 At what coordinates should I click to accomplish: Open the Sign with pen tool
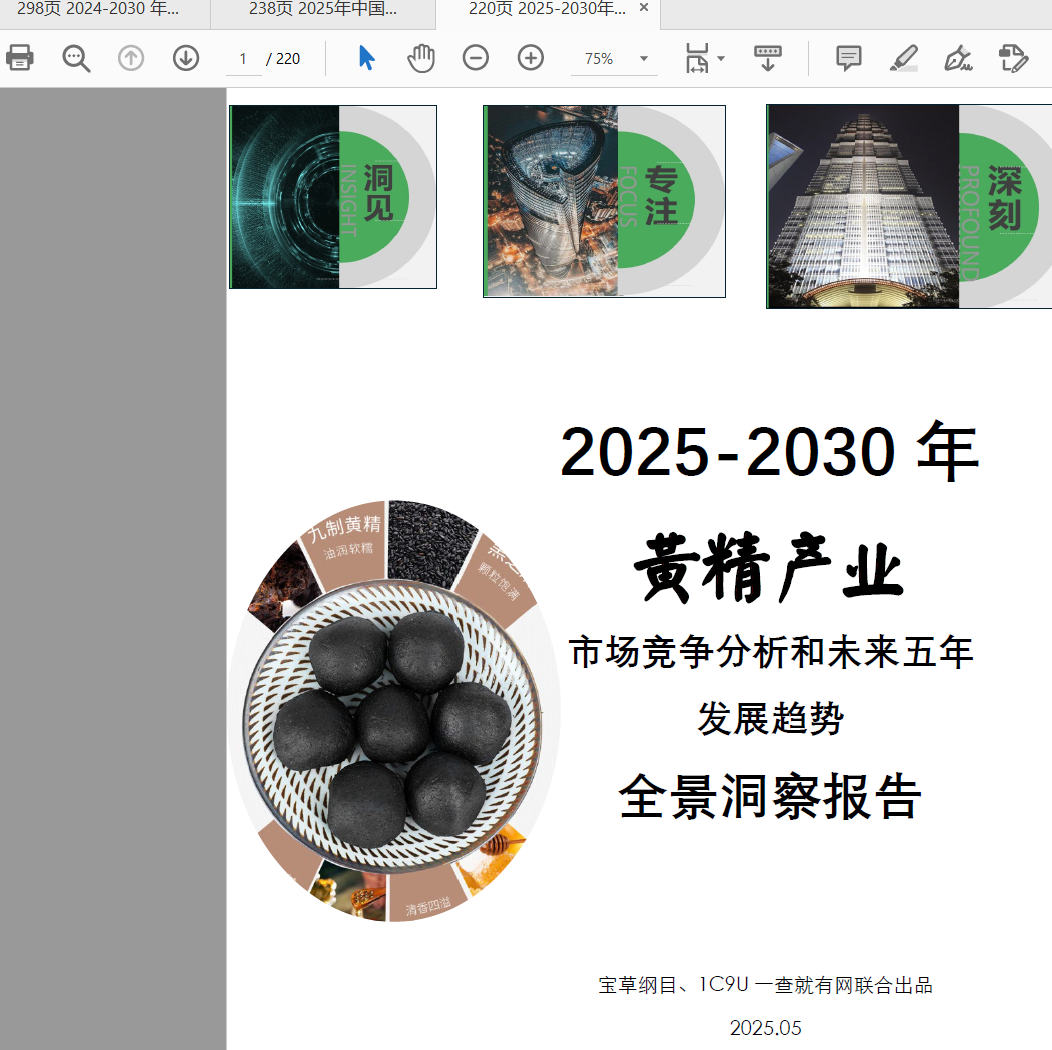coord(958,58)
